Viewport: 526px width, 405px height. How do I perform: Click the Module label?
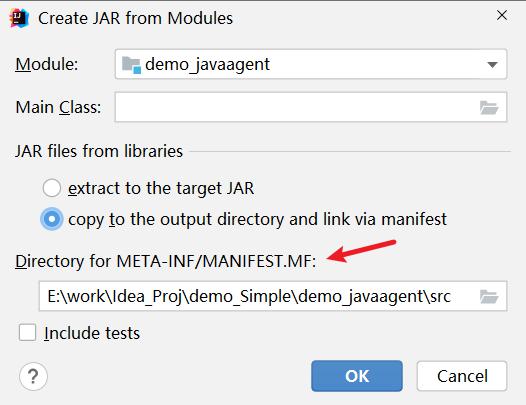point(47,64)
